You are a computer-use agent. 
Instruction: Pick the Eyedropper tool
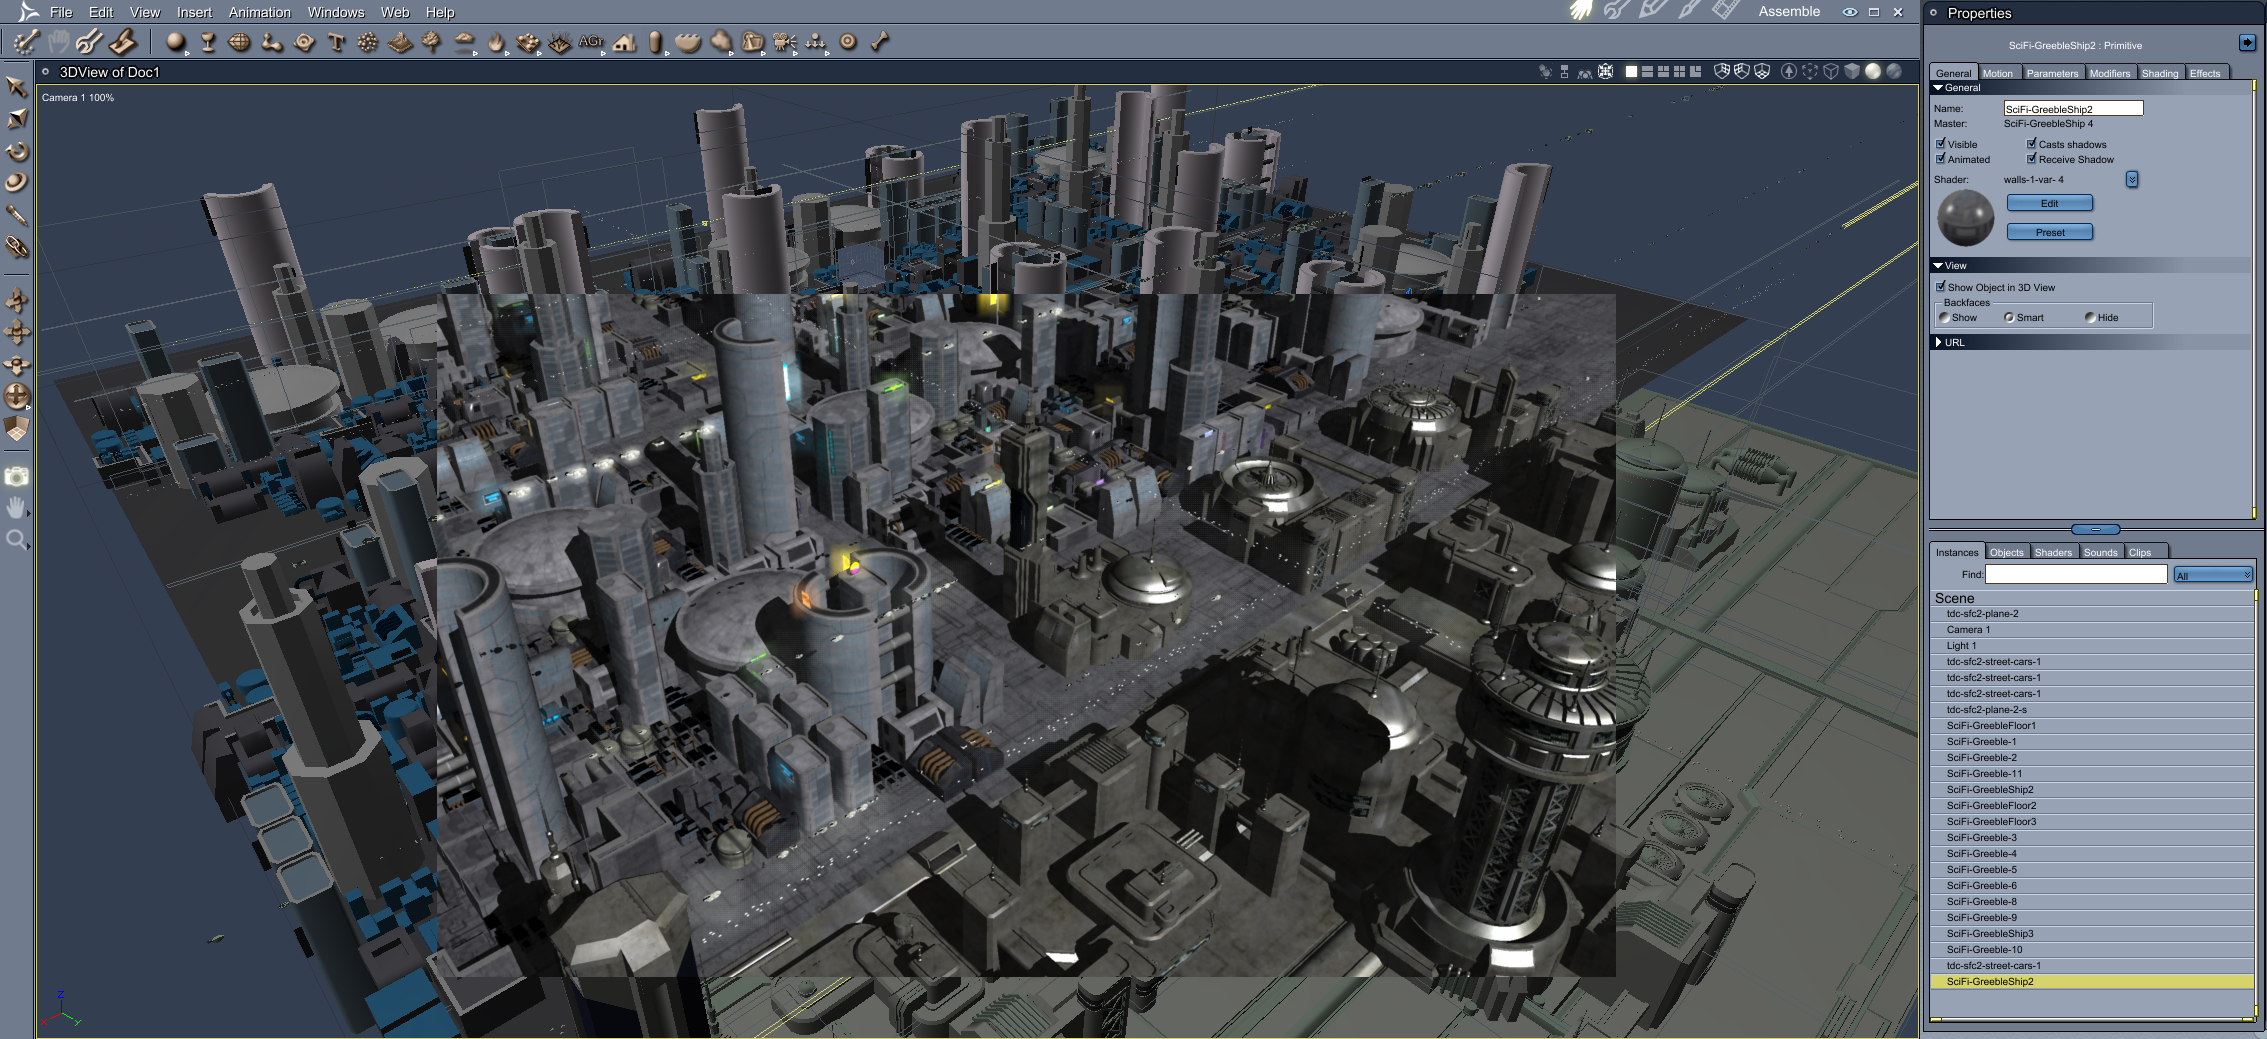[x=16, y=215]
